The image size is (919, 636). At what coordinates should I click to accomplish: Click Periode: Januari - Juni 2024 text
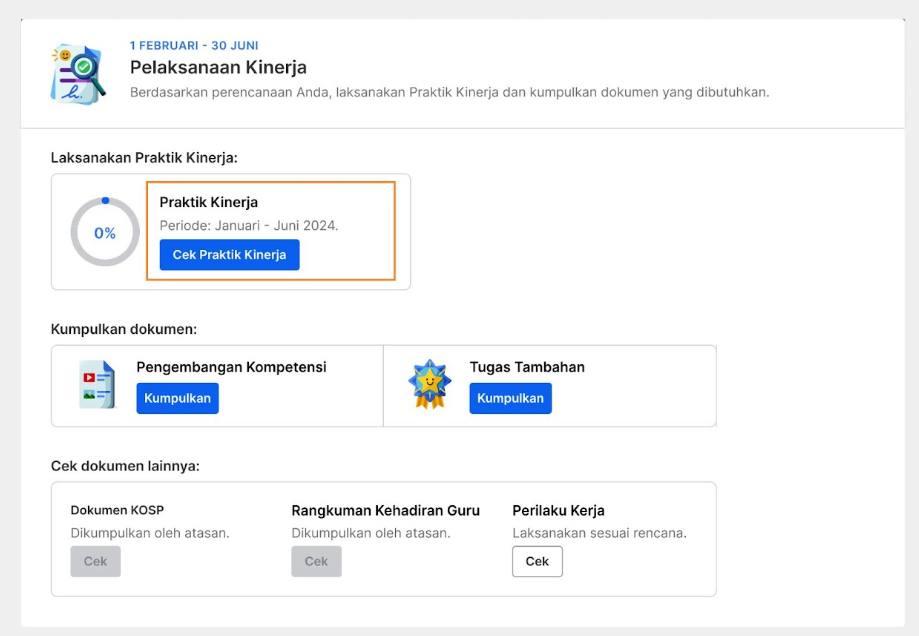249,226
